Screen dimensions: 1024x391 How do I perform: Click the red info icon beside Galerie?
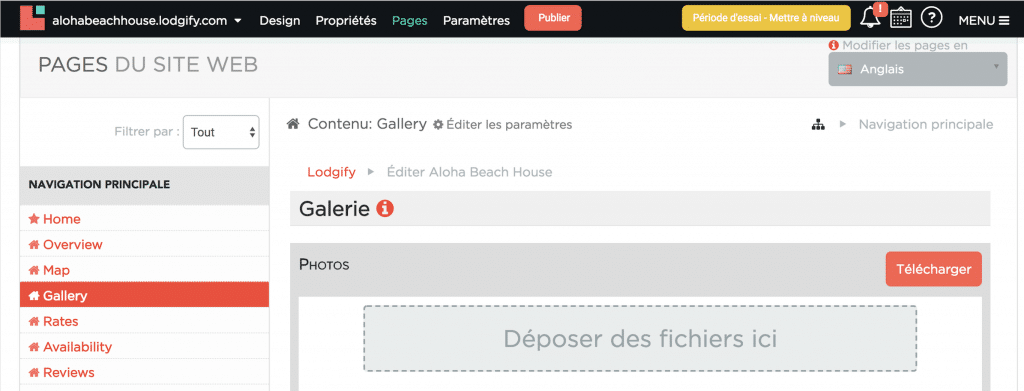click(x=385, y=209)
